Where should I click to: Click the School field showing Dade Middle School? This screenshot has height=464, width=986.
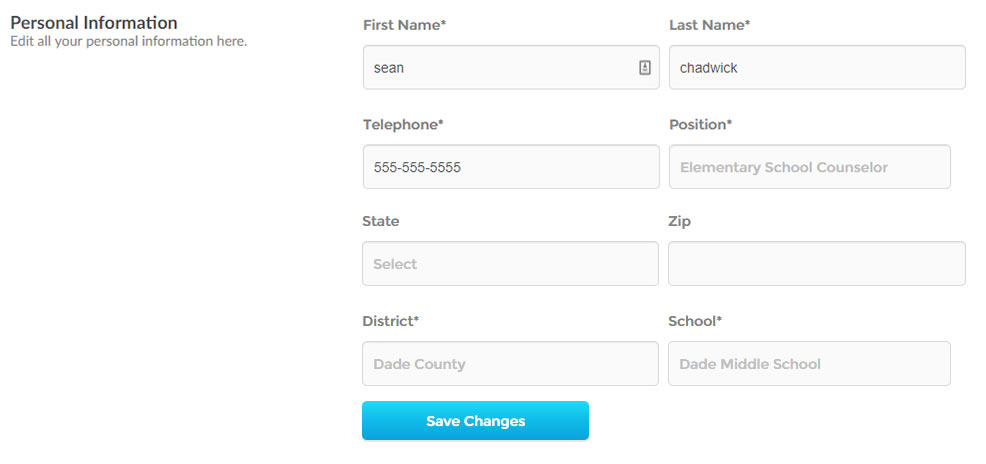coord(809,363)
